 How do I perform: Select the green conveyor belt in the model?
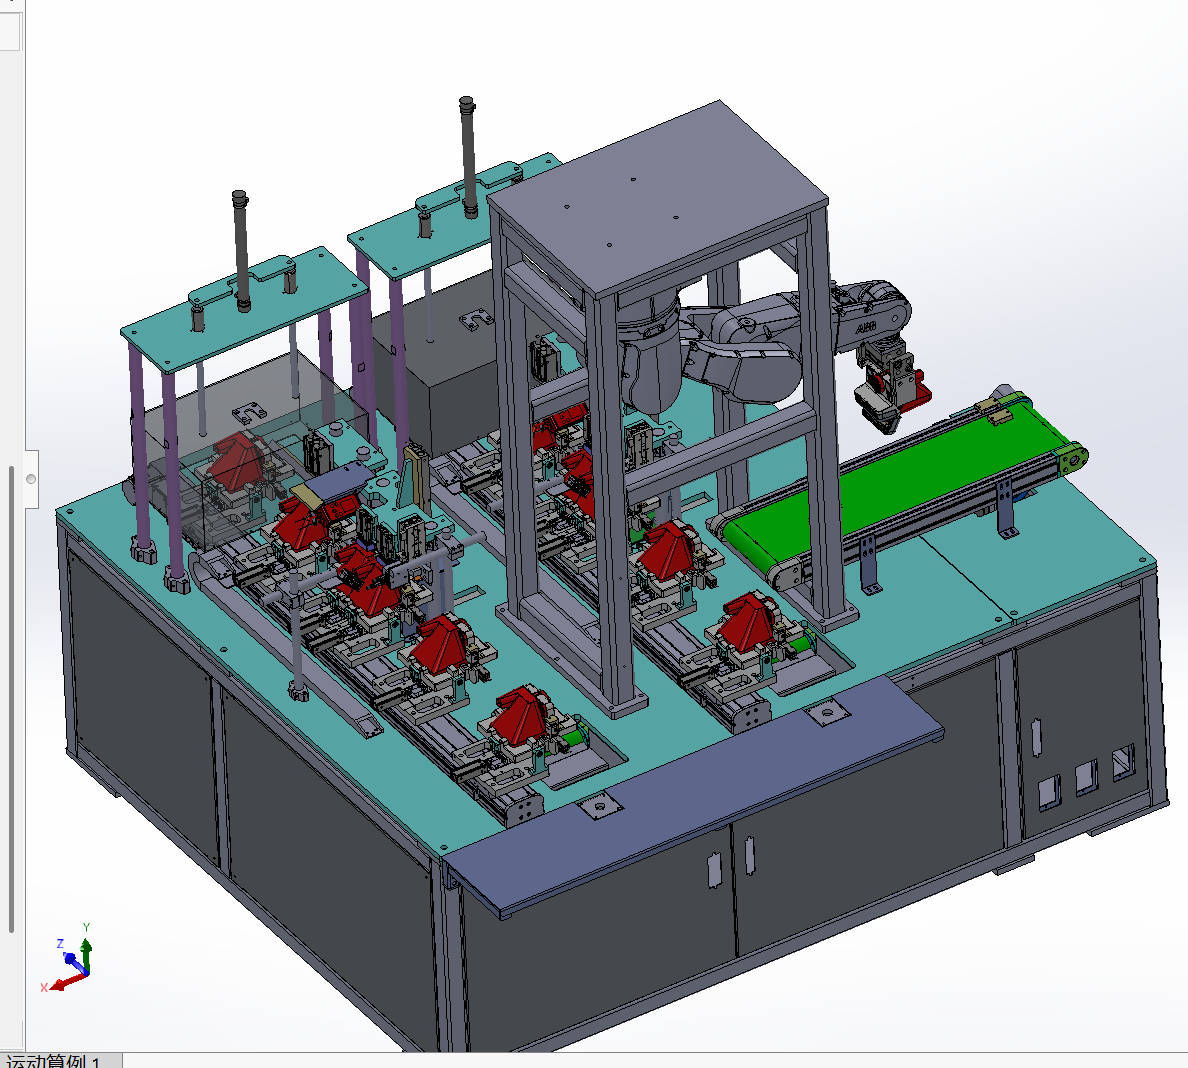894,489
